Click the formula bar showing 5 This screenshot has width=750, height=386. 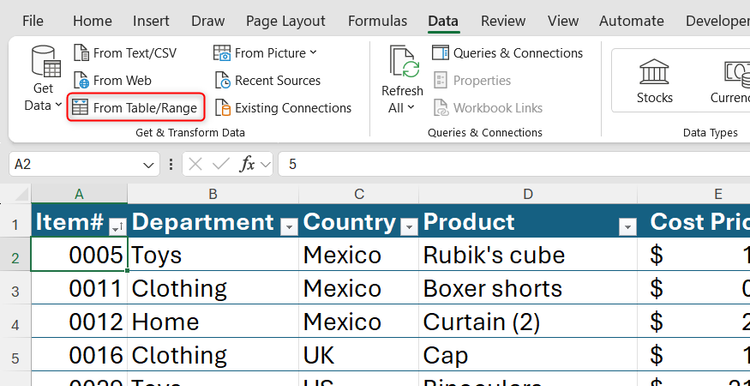click(x=514, y=165)
